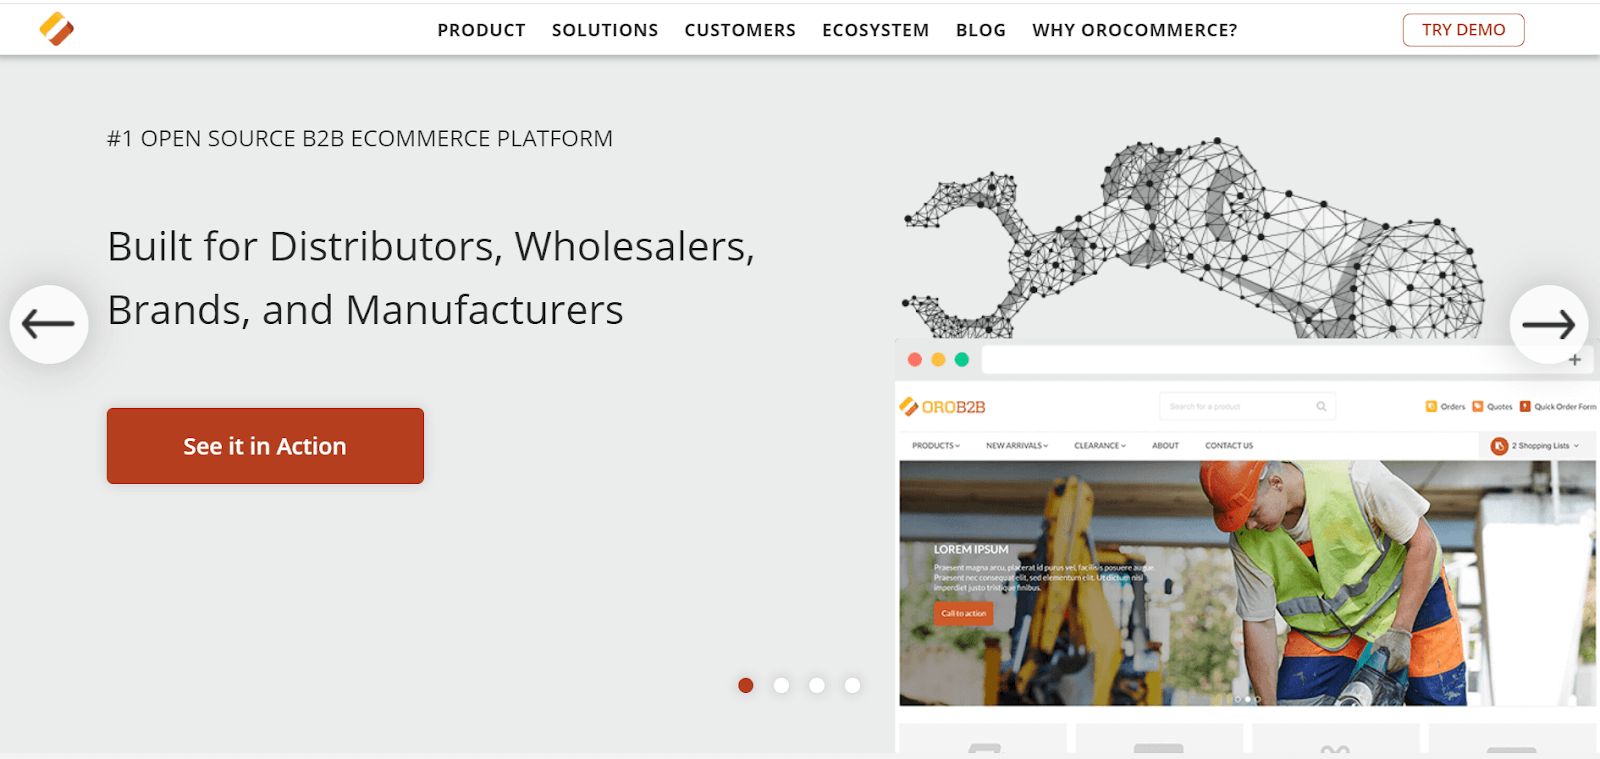Click the See it in Action button
Image resolution: width=1600 pixels, height=759 pixels.
pos(265,446)
